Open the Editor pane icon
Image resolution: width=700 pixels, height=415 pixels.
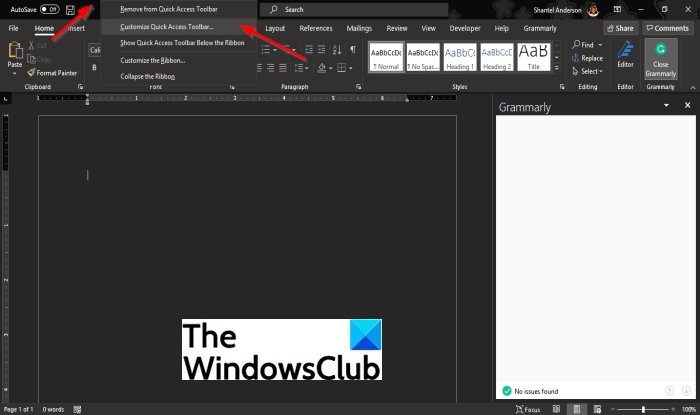[625, 55]
